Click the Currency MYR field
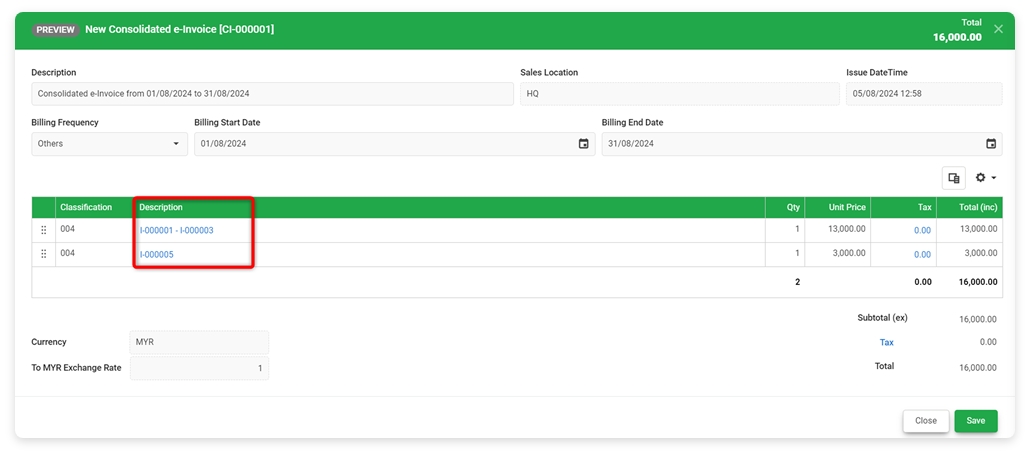The height and width of the screenshot is (456, 1030). [x=199, y=342]
